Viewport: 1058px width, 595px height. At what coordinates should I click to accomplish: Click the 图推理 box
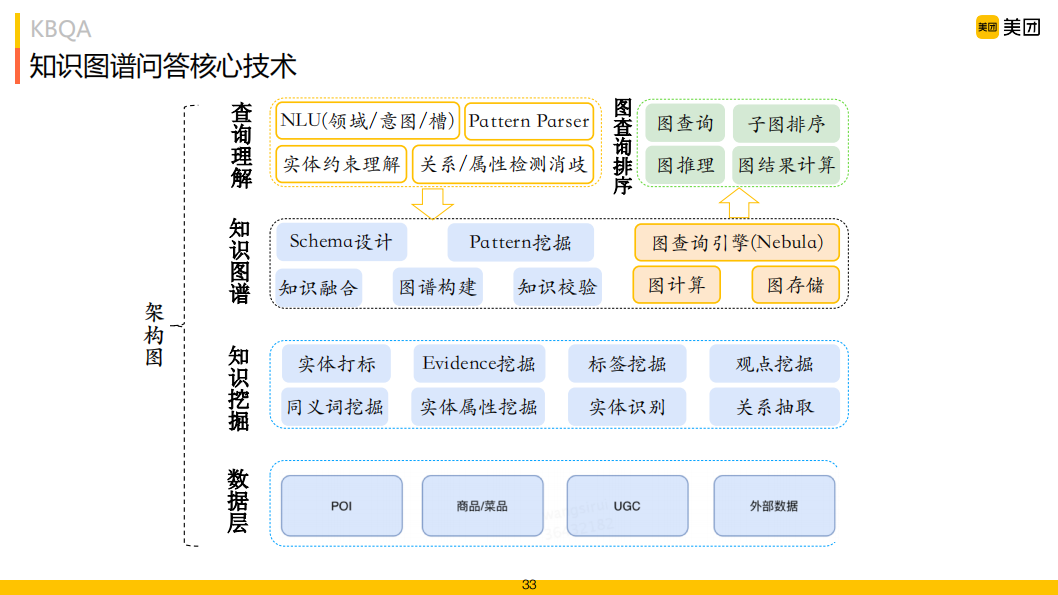(x=685, y=165)
